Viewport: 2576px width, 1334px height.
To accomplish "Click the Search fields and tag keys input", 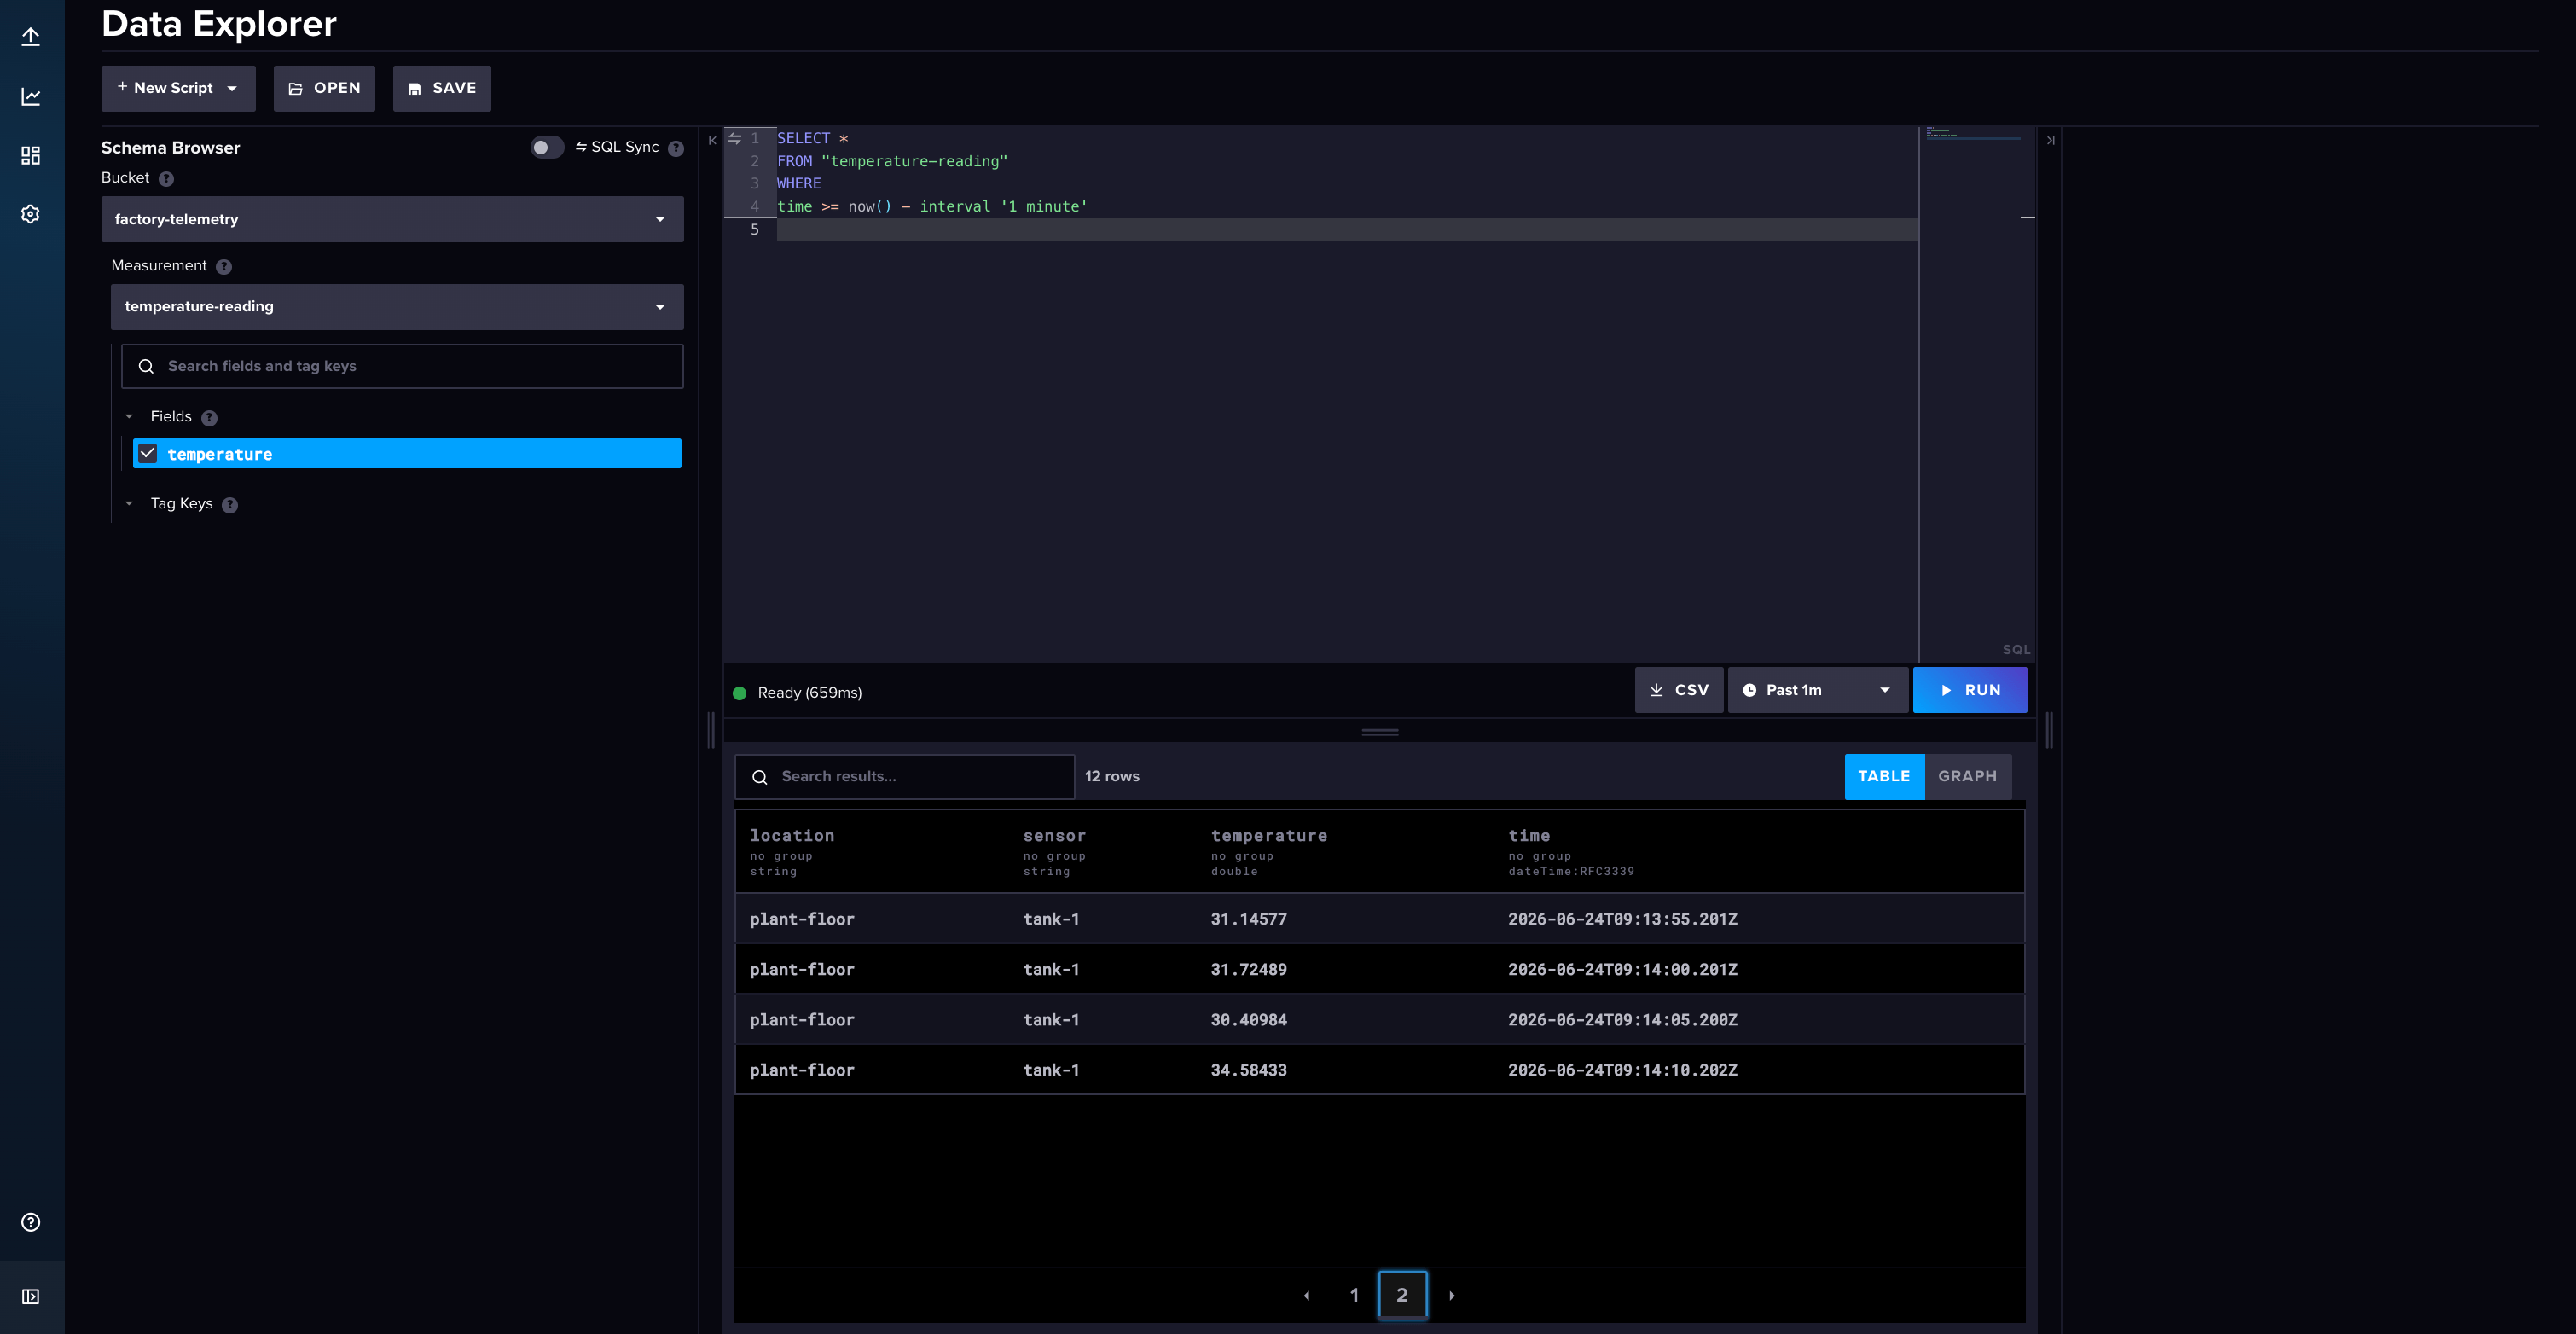I will point(402,366).
